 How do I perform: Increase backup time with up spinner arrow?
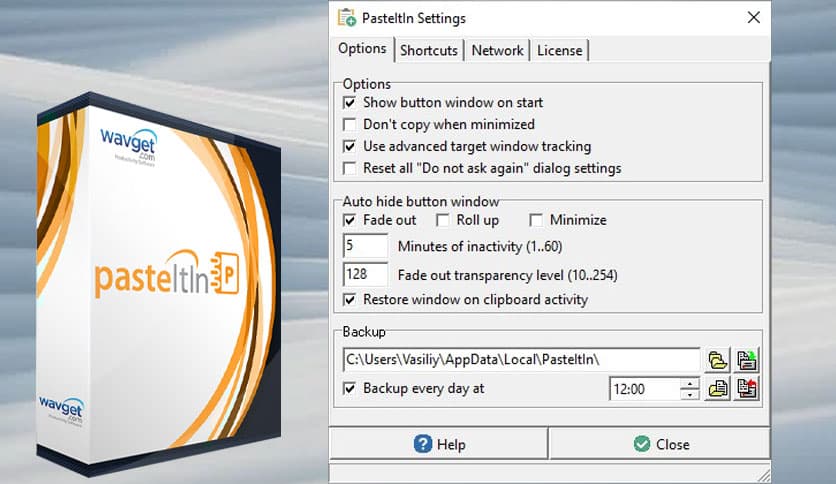[x=690, y=383]
